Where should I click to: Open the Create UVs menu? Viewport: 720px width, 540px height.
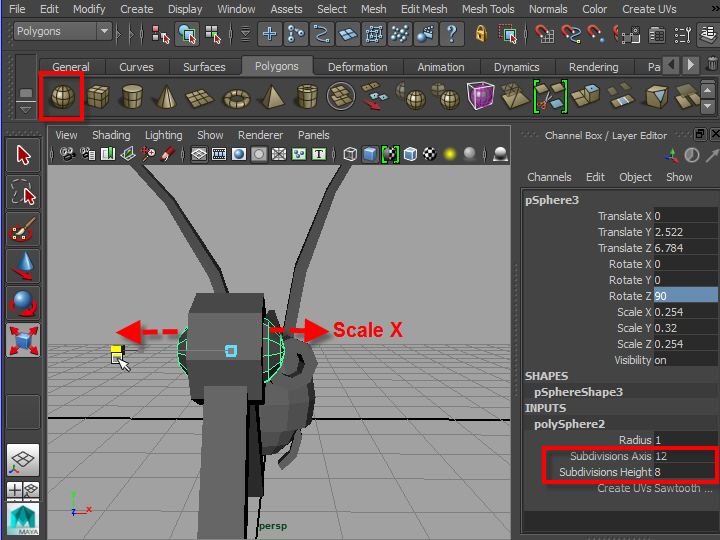tap(649, 9)
